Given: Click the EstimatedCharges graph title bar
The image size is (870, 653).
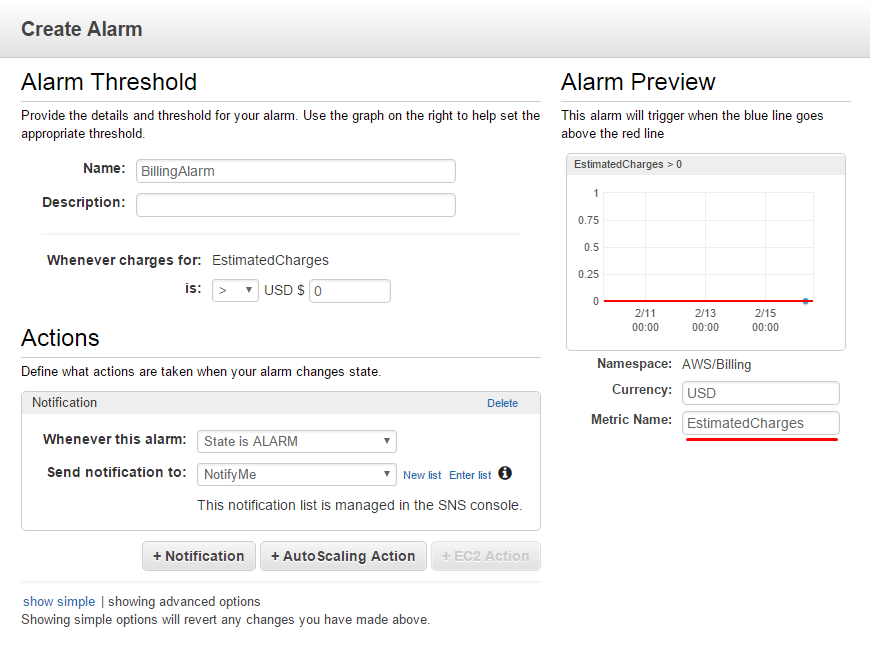Looking at the screenshot, I should click(x=706, y=164).
